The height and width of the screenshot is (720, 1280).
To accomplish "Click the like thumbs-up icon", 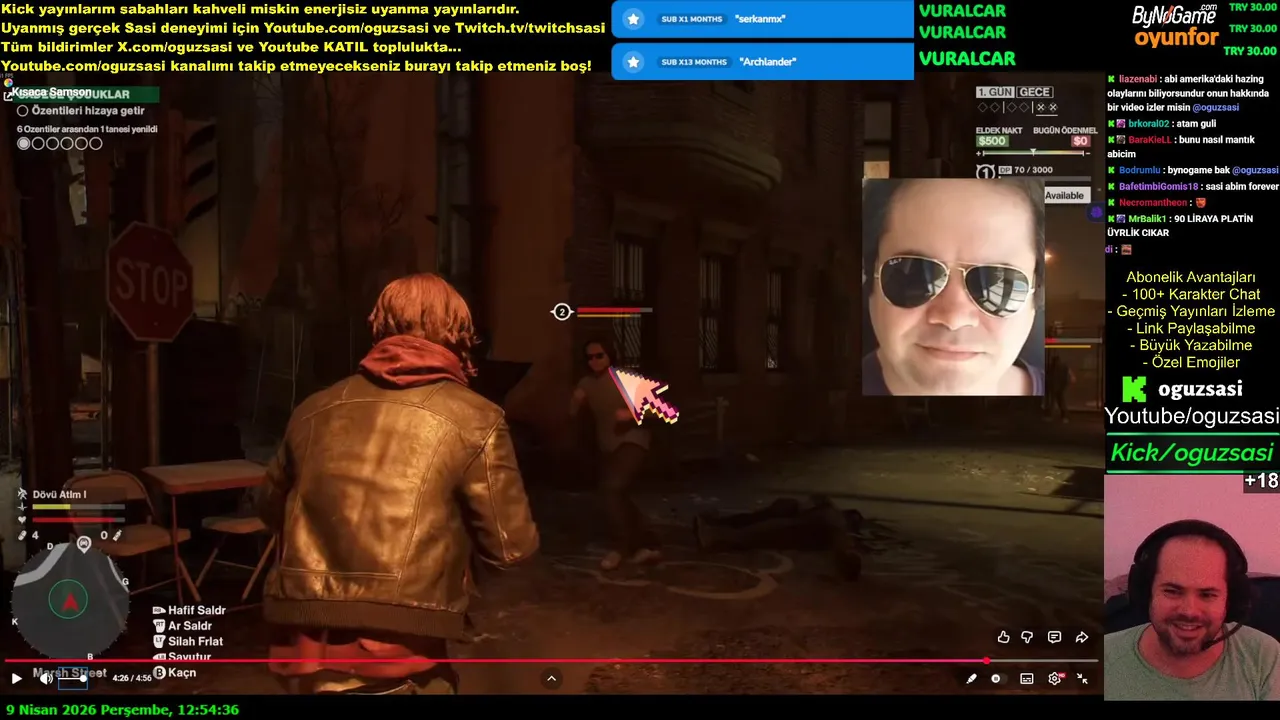I will tap(1003, 637).
